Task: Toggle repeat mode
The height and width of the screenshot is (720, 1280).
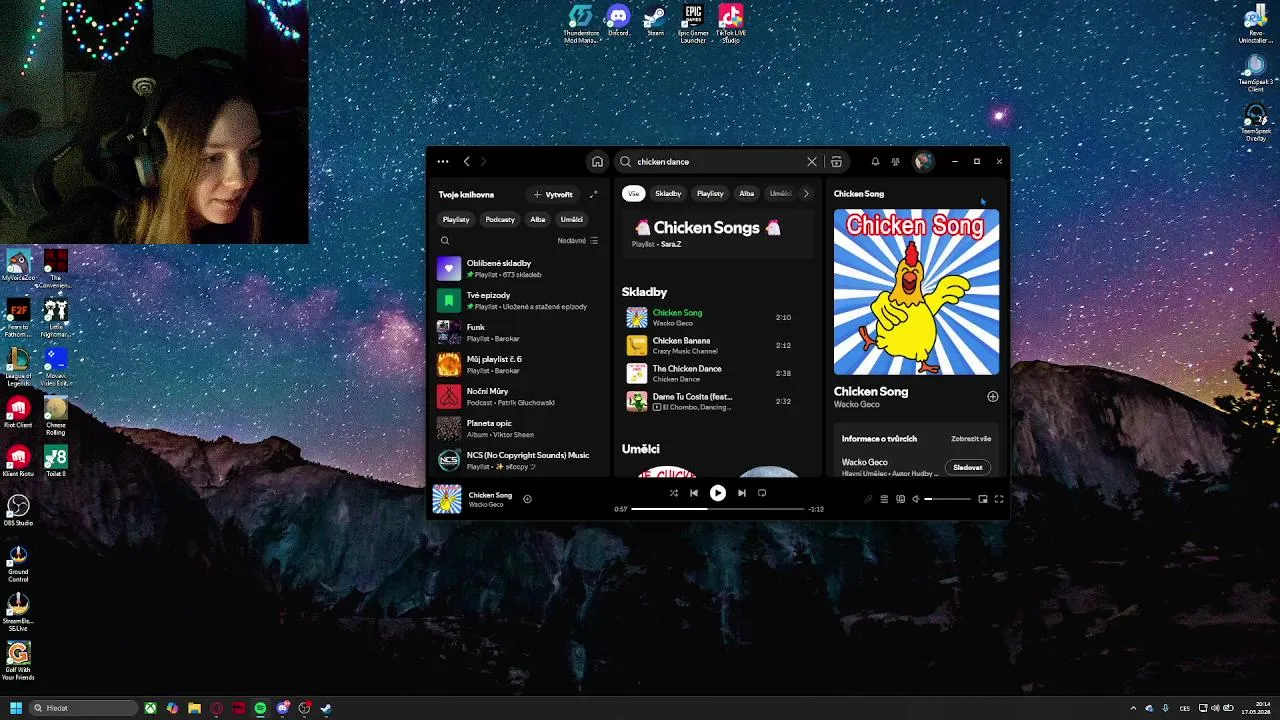Action: click(x=762, y=493)
